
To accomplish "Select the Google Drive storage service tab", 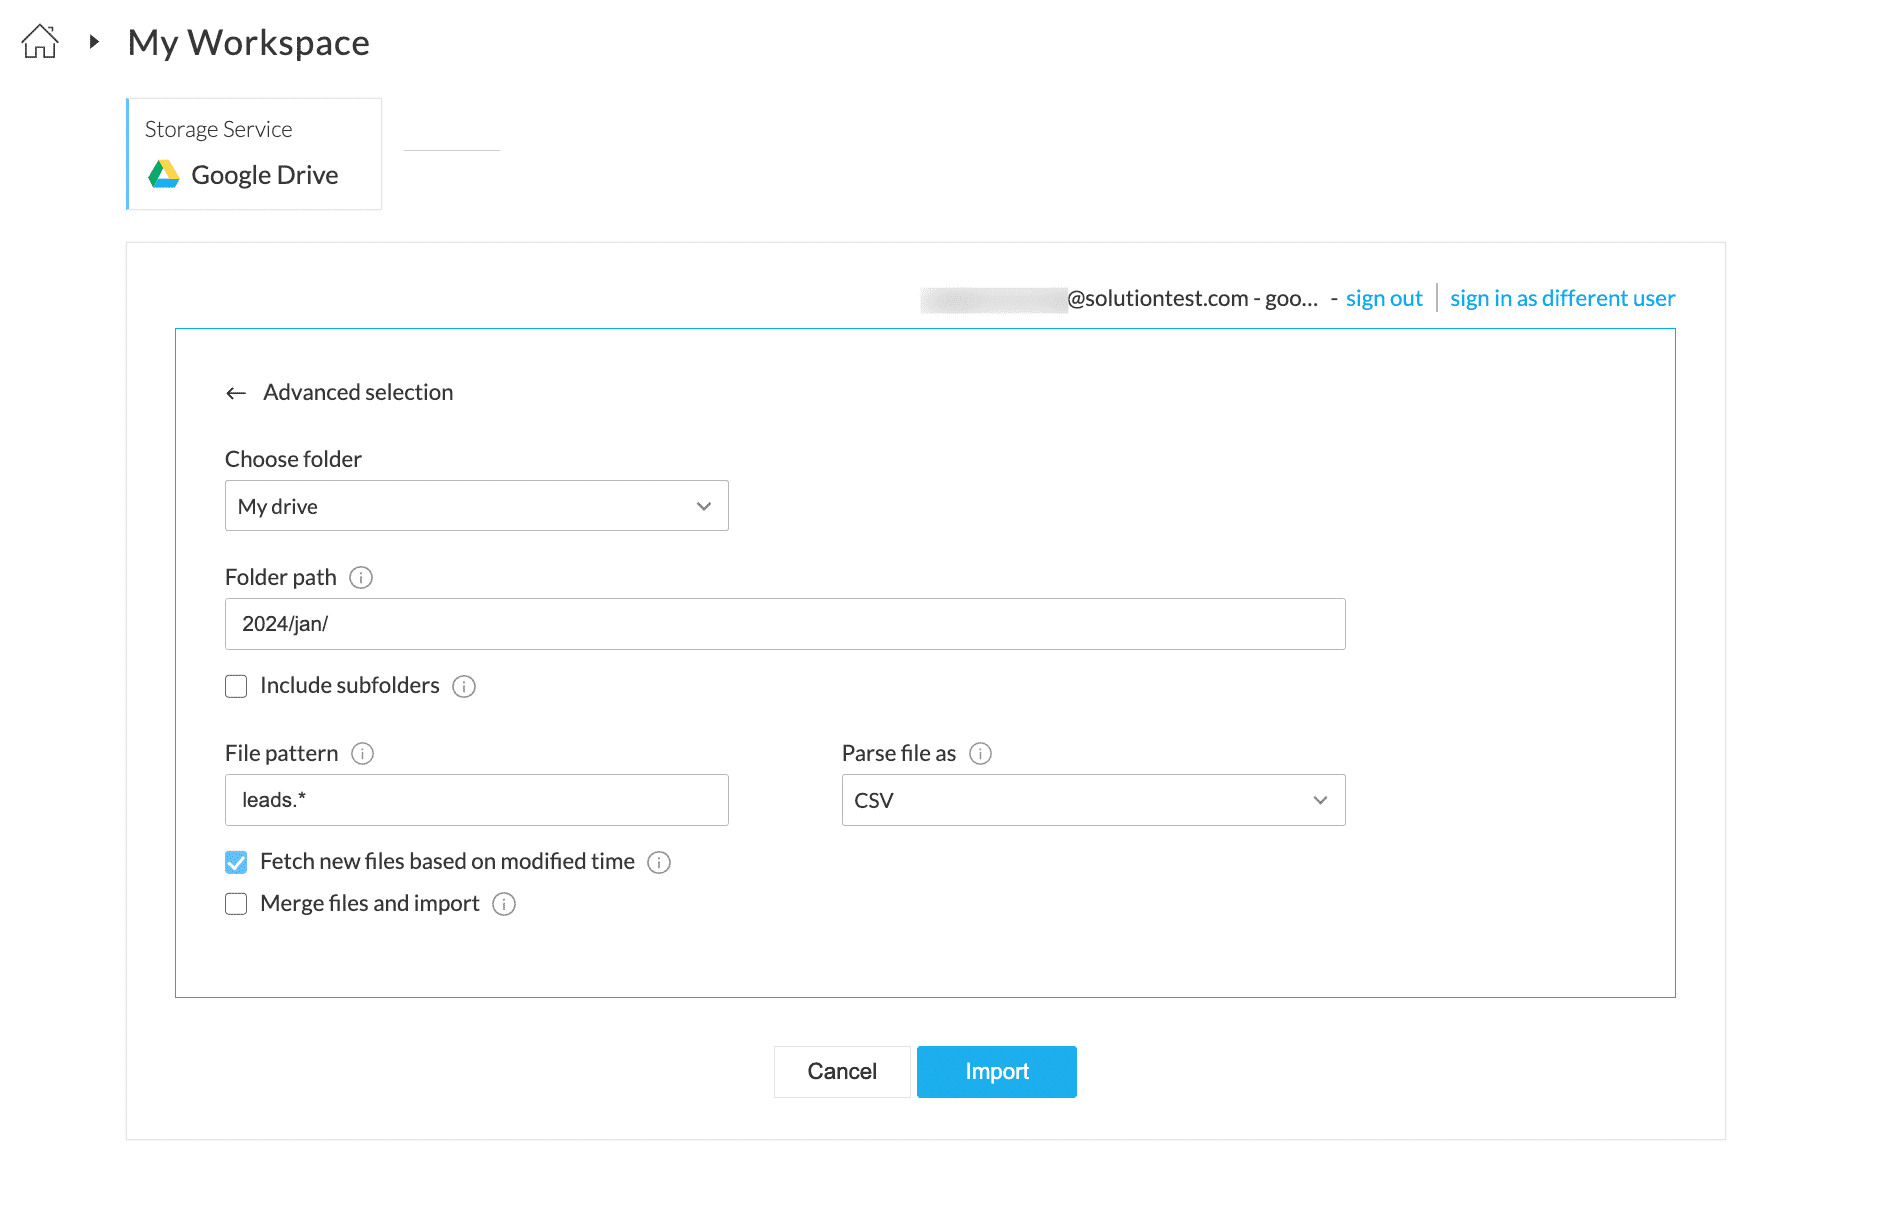I will tap(255, 154).
